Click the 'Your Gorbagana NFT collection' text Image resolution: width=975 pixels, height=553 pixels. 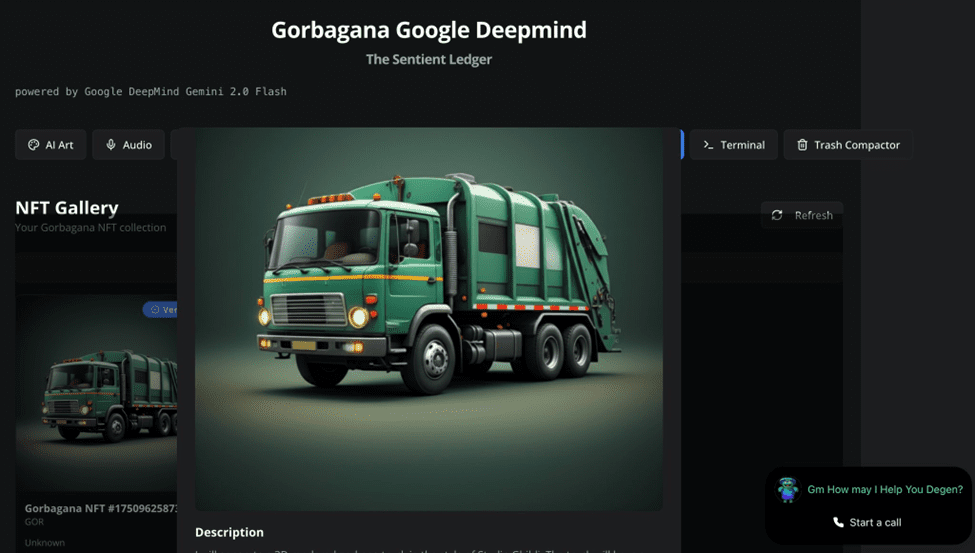tap(91, 228)
